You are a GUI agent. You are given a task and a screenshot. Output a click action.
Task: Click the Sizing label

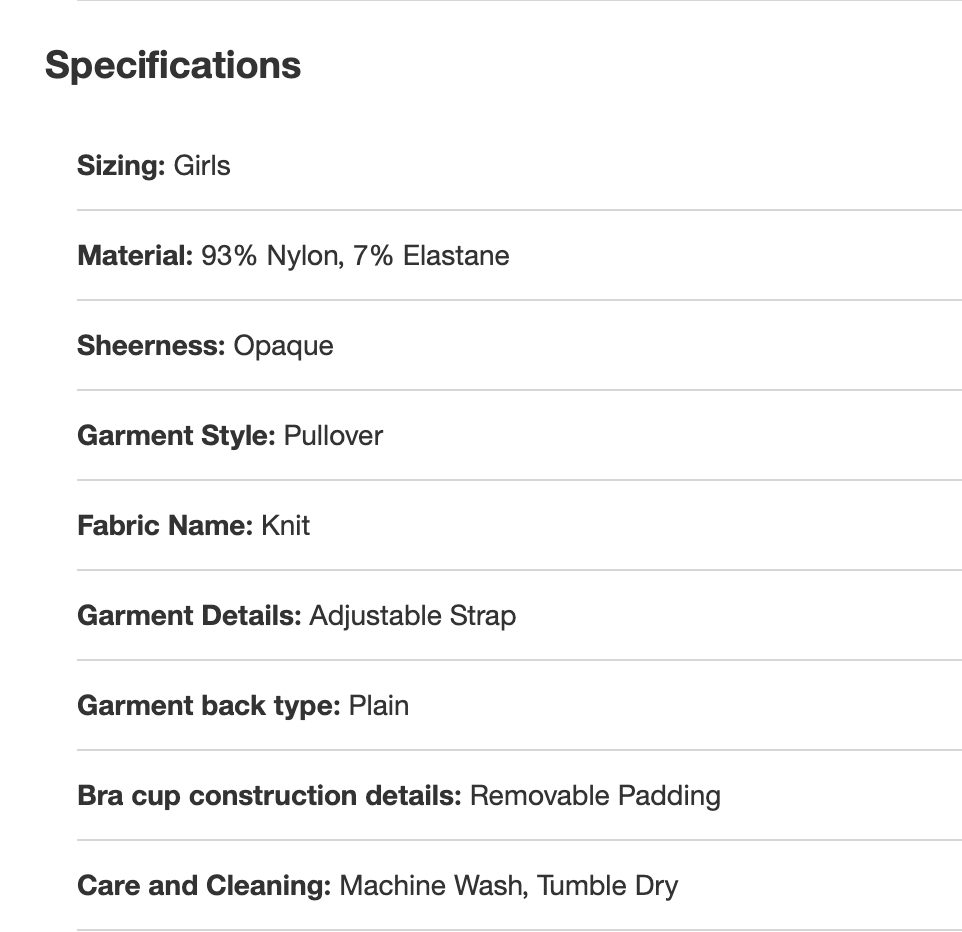coord(121,165)
